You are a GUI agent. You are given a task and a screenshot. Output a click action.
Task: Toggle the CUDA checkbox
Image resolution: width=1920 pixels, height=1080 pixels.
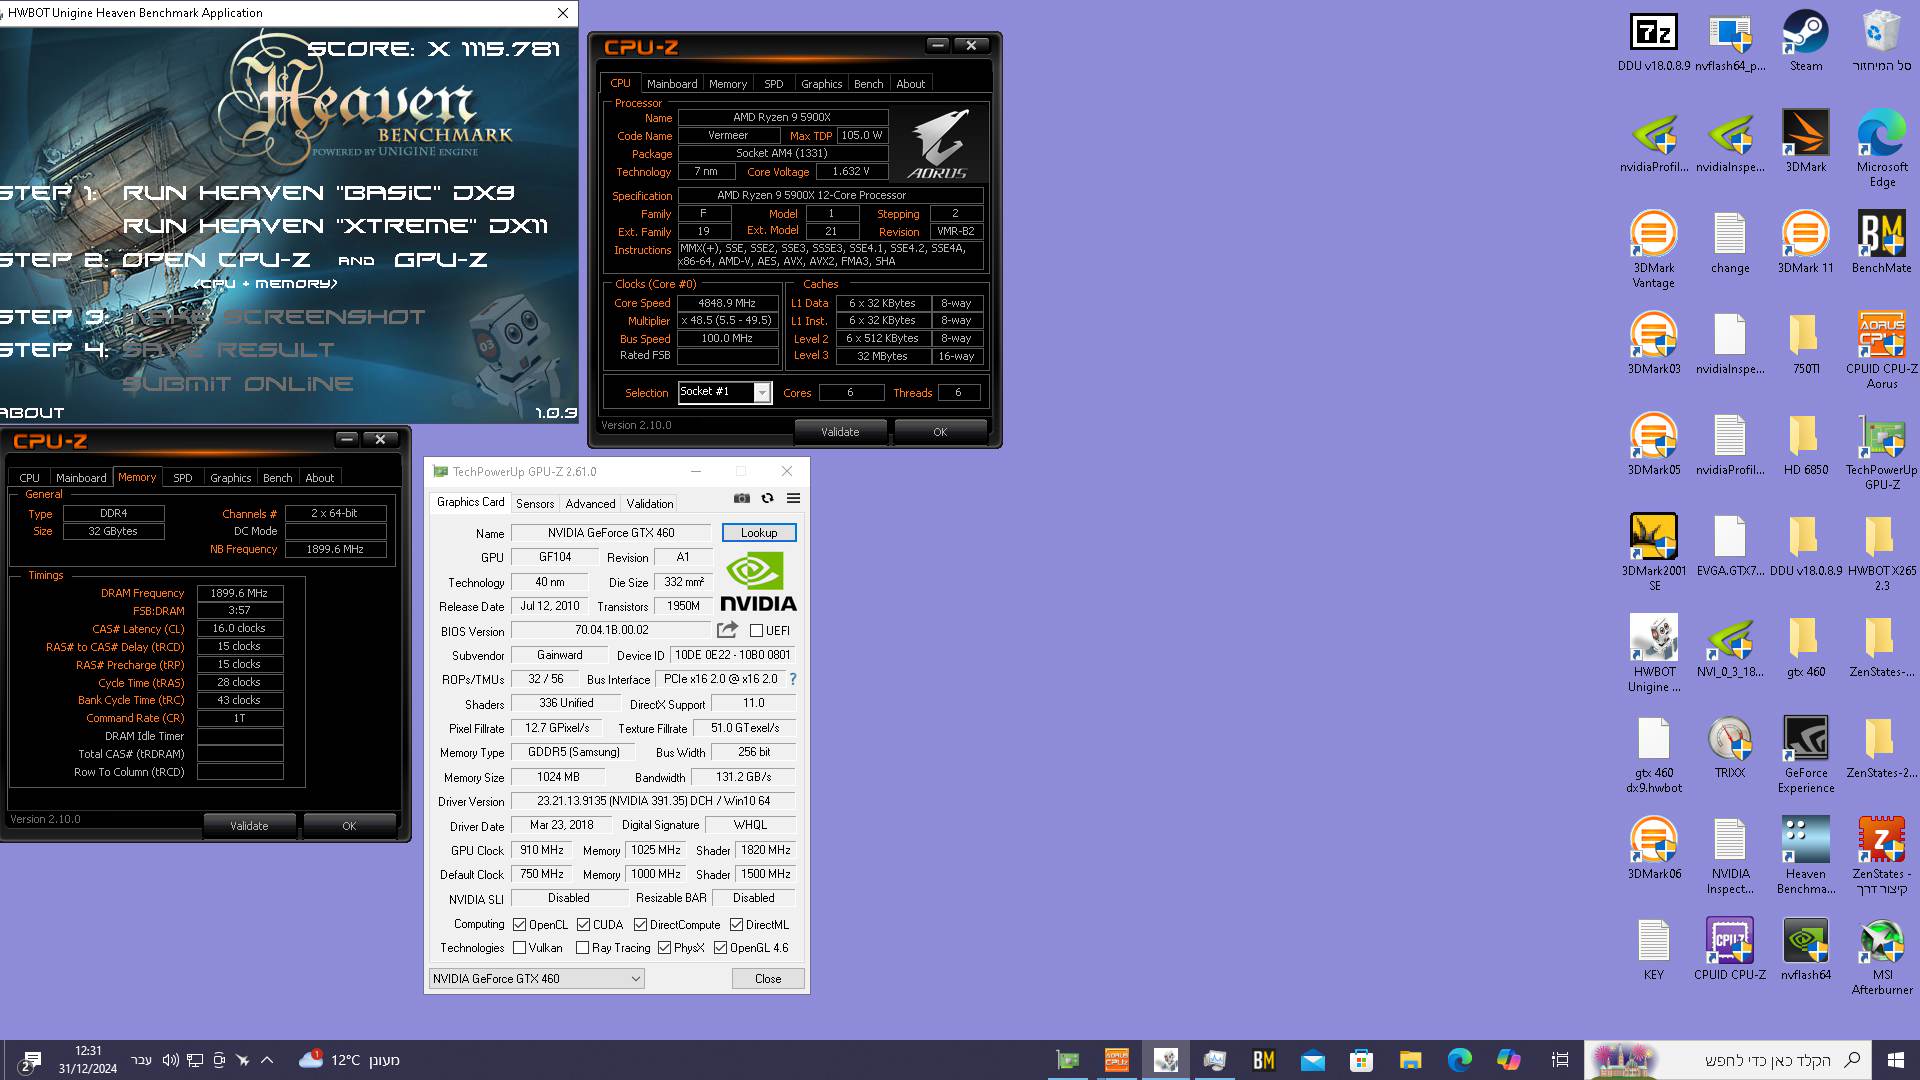(583, 925)
